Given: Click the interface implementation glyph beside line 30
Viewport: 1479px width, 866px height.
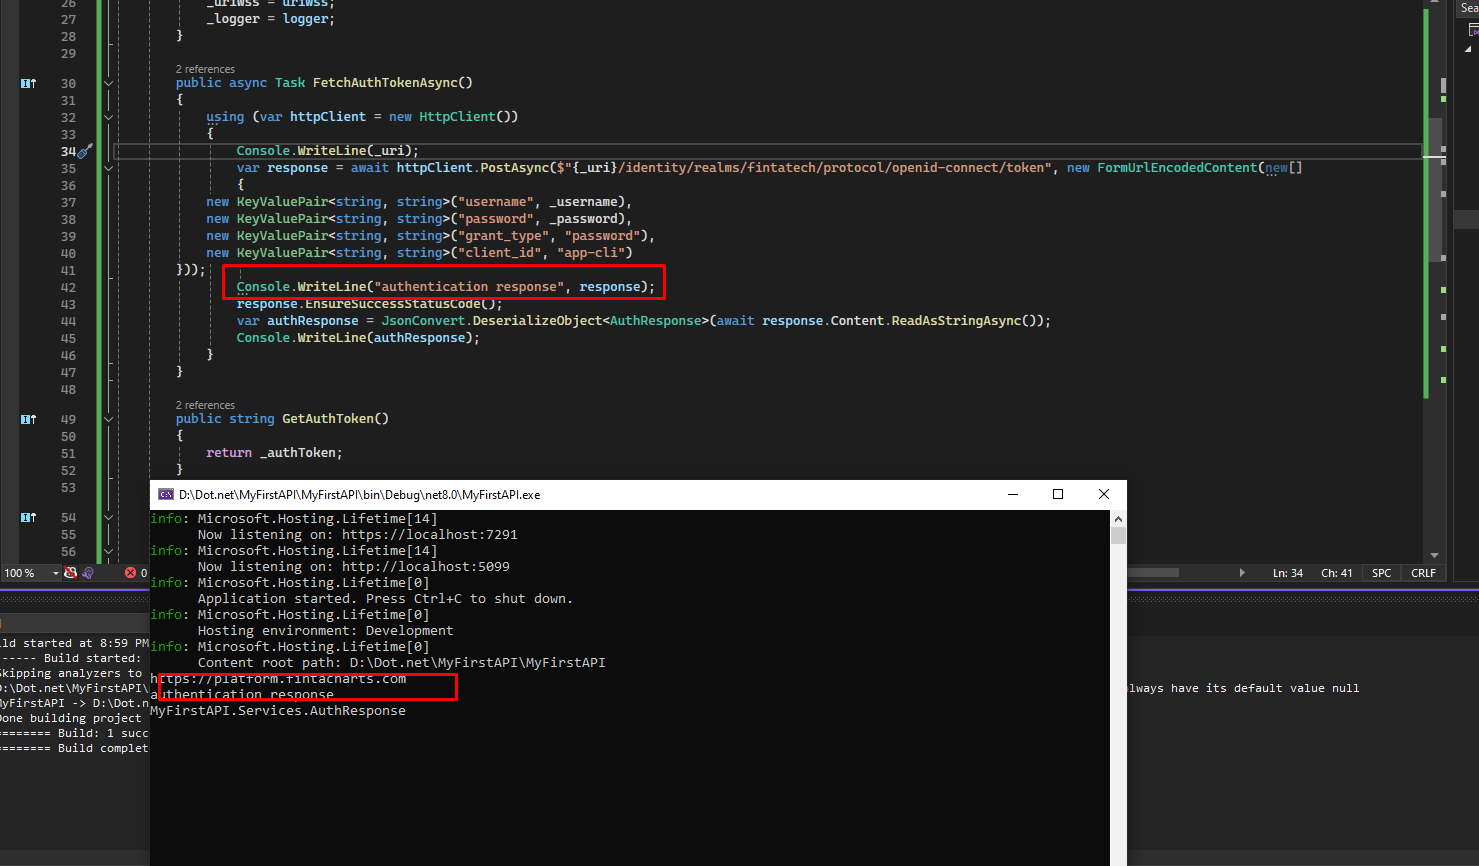Looking at the screenshot, I should 28,83.
